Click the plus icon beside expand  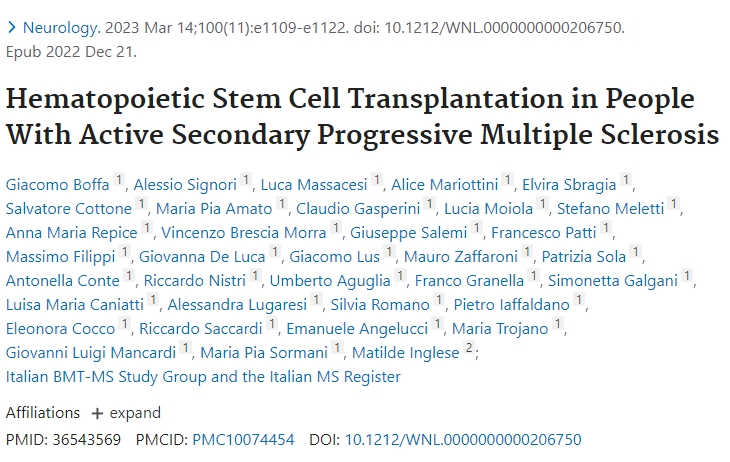pyautogui.click(x=97, y=413)
